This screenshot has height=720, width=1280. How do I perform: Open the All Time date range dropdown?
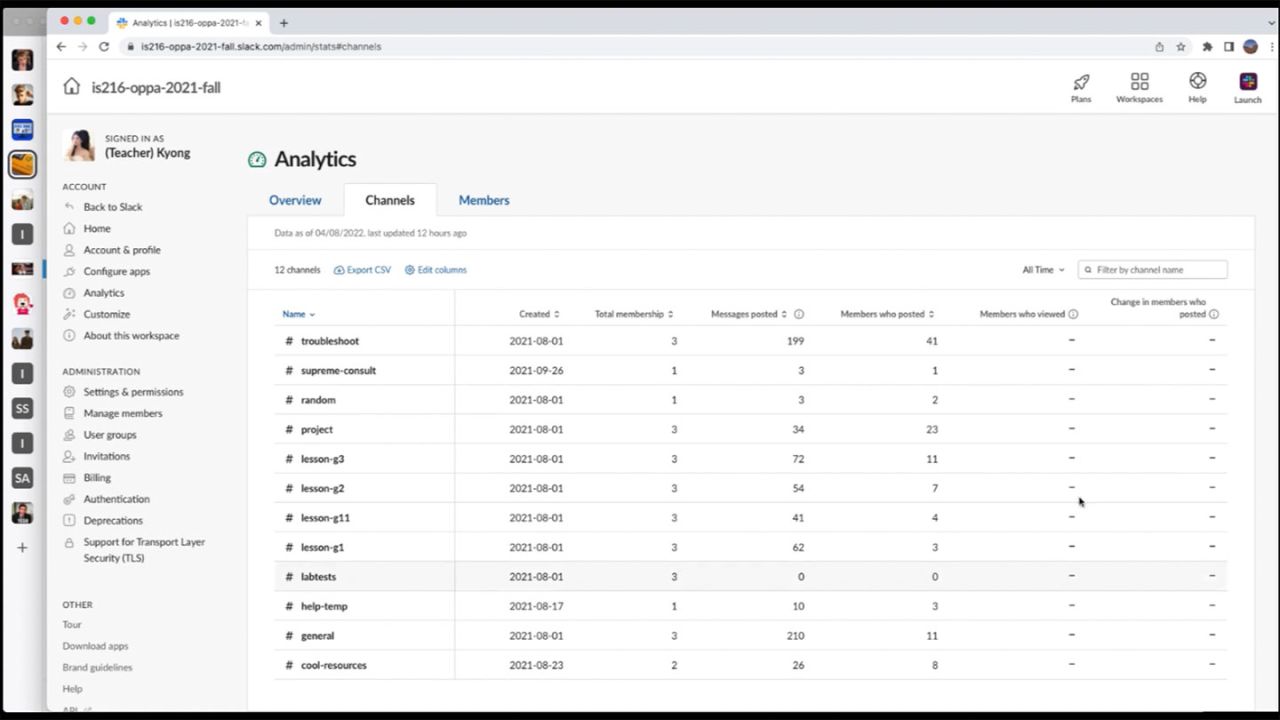(1043, 270)
